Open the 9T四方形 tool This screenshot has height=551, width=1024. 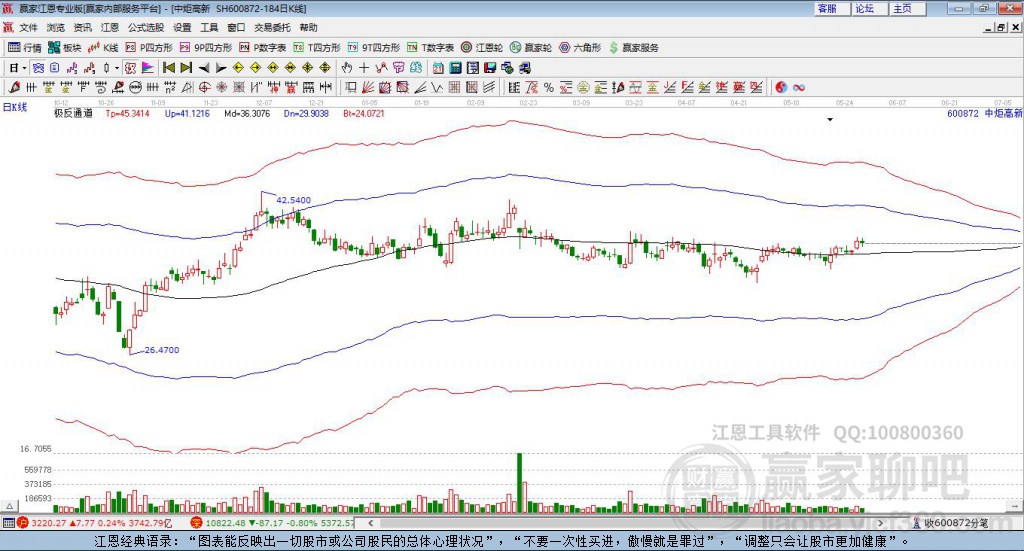coord(374,48)
